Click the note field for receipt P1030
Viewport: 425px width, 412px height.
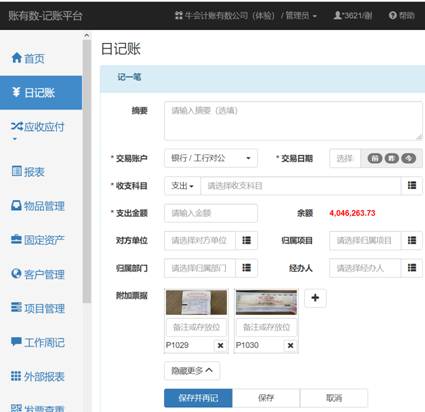266,327
